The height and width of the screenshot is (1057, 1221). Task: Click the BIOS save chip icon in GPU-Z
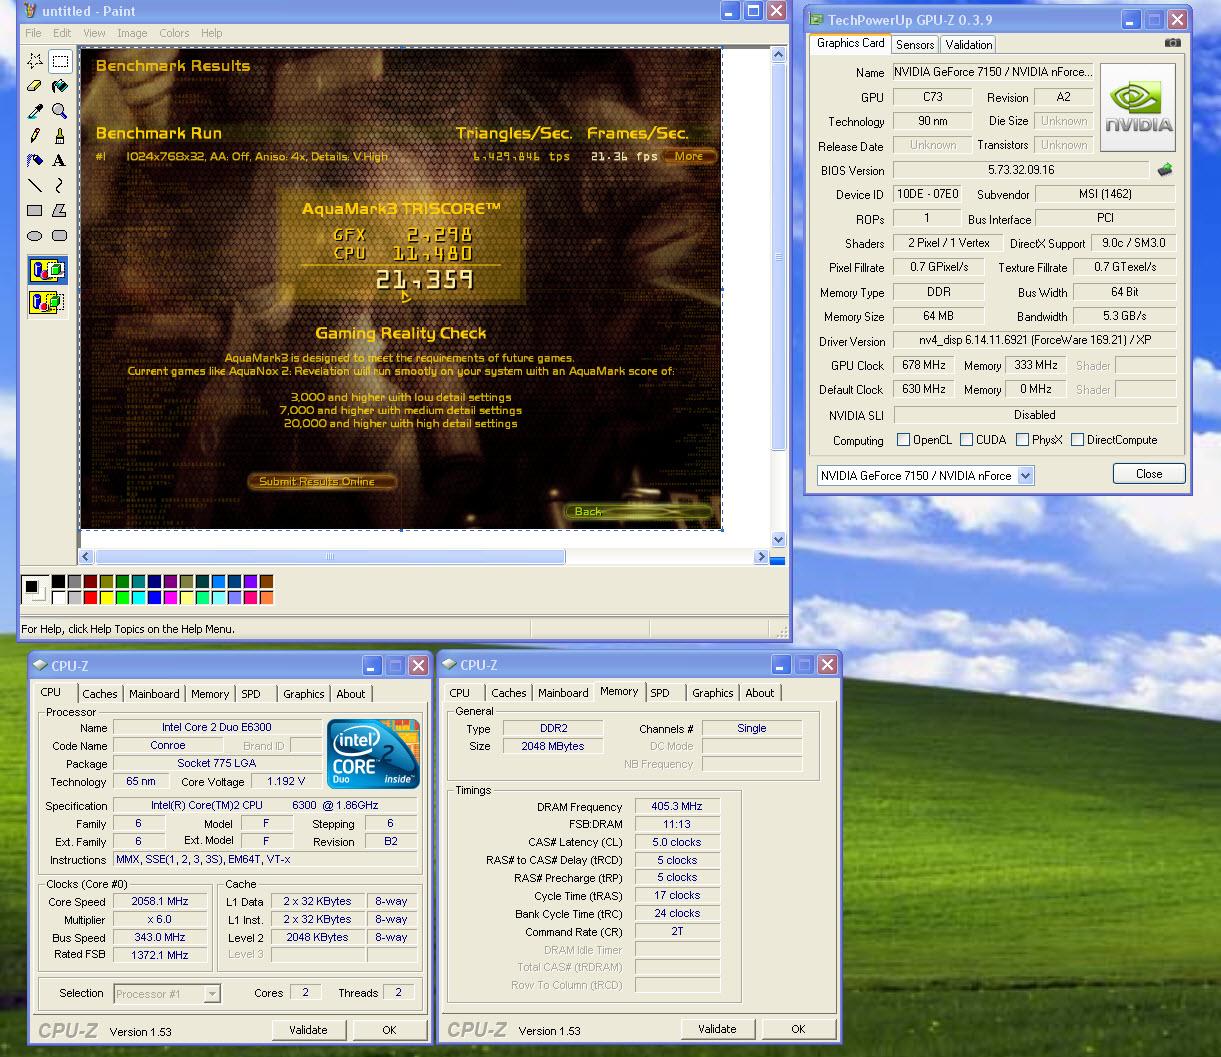pyautogui.click(x=1165, y=170)
